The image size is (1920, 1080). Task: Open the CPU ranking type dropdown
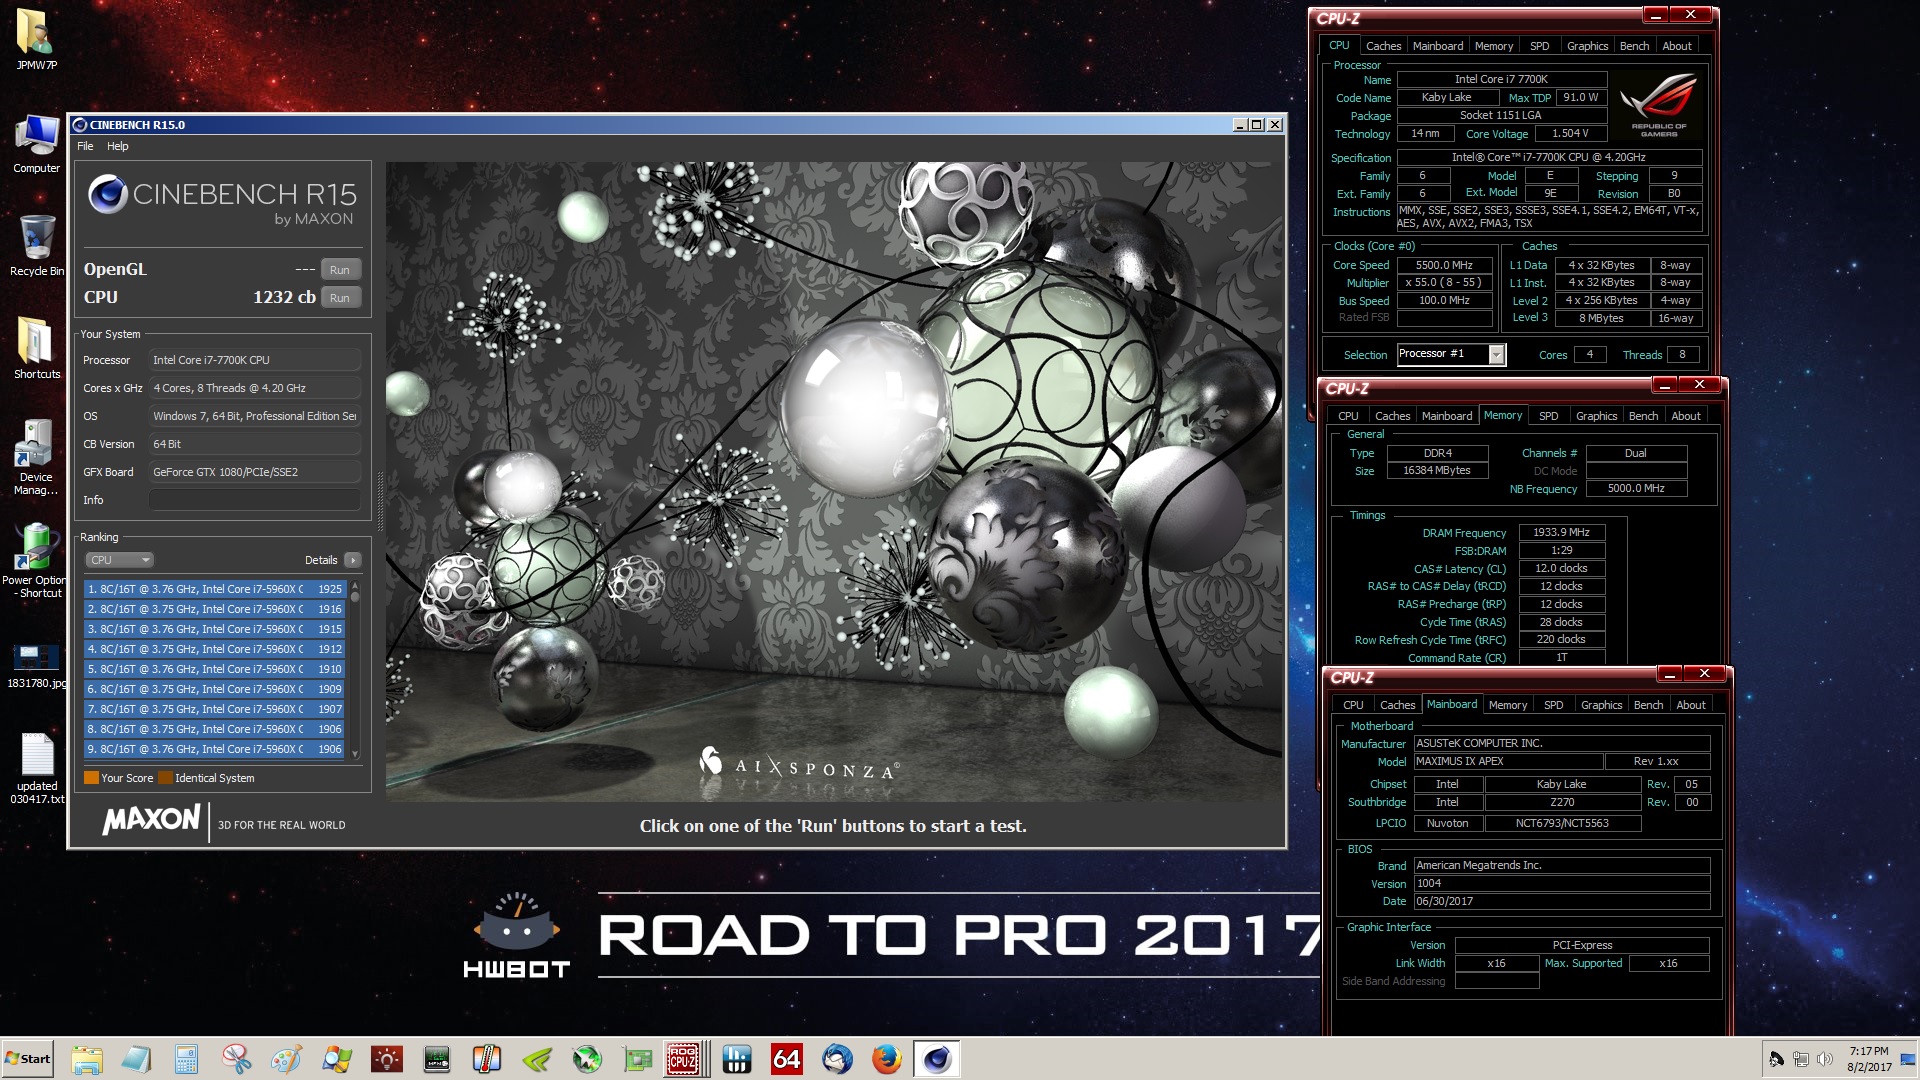pyautogui.click(x=119, y=560)
